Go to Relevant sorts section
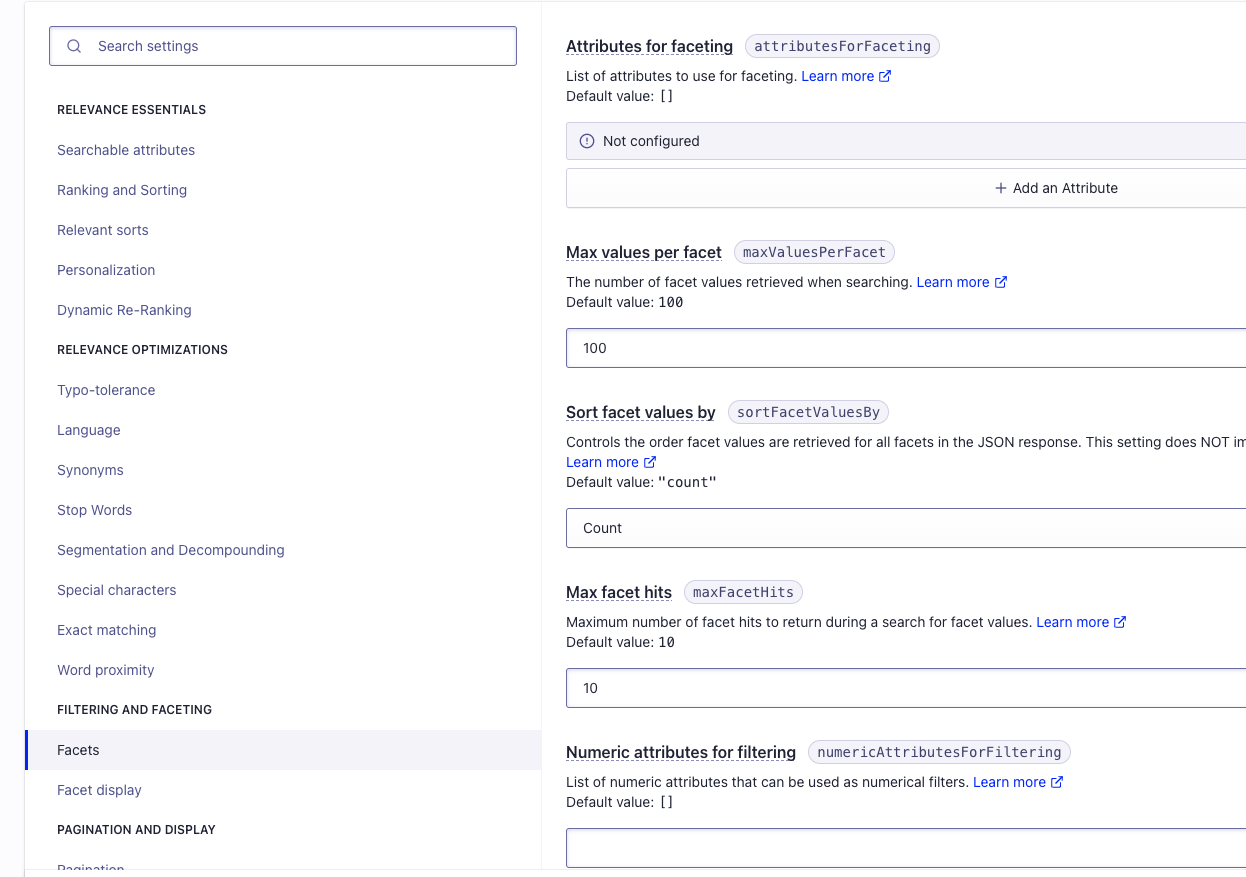1246x877 pixels. pyautogui.click(x=103, y=230)
